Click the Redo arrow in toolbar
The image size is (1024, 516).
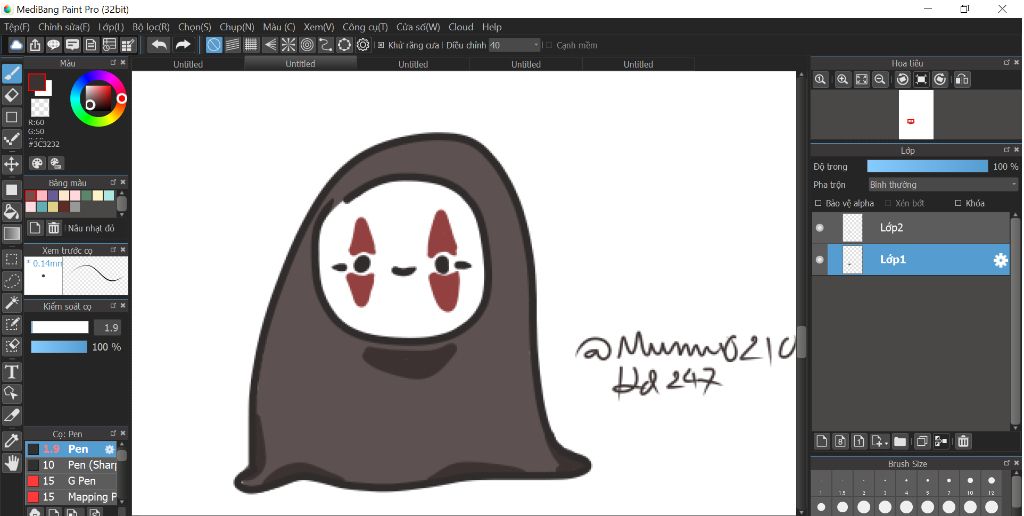(x=182, y=45)
